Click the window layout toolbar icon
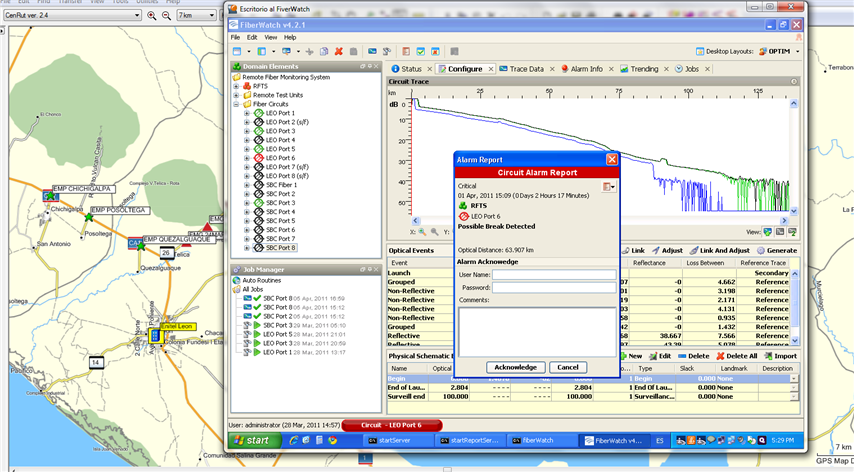 [x=237, y=51]
